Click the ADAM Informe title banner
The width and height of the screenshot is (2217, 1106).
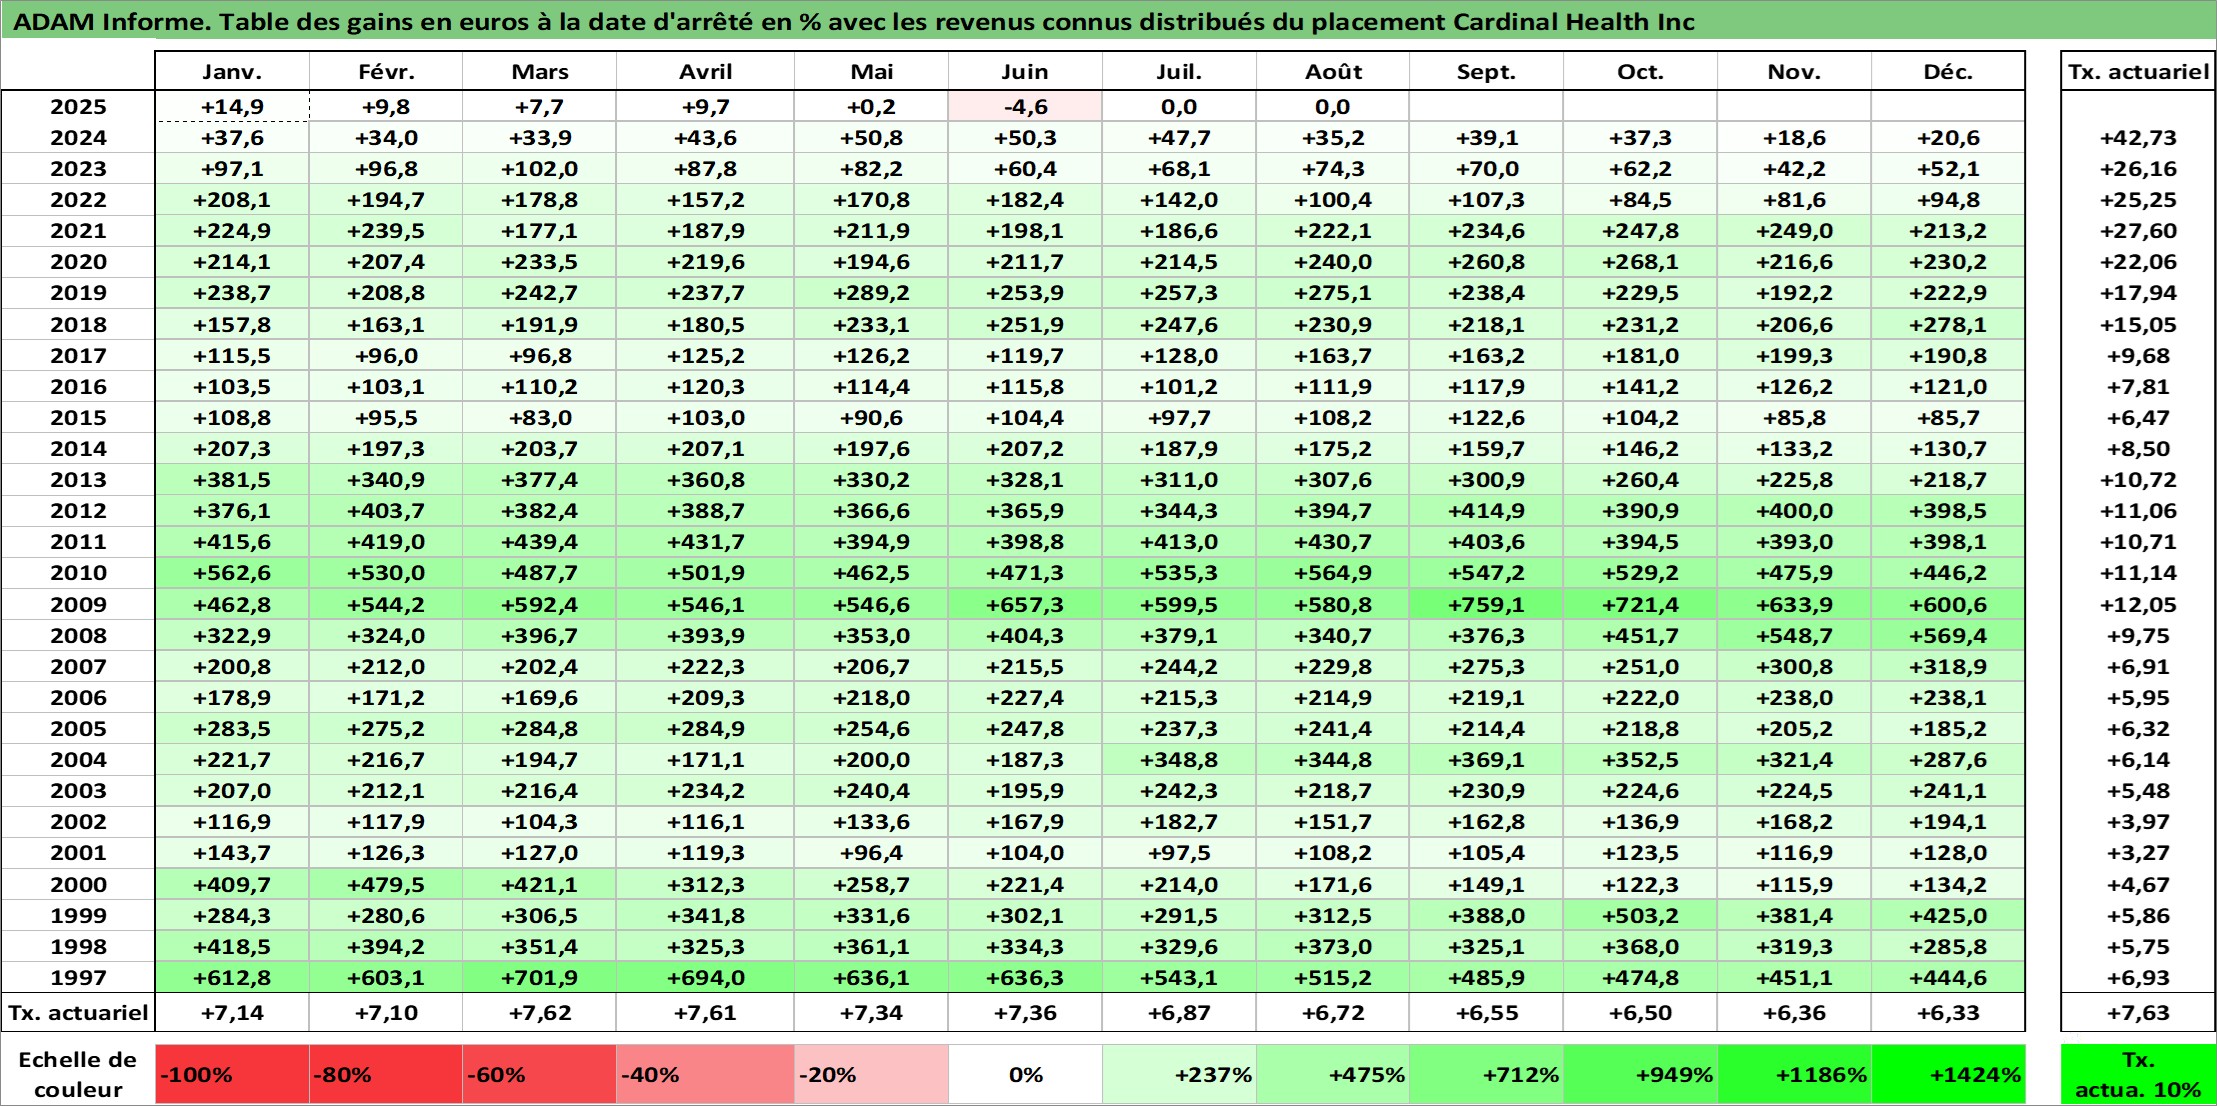pos(1108,21)
